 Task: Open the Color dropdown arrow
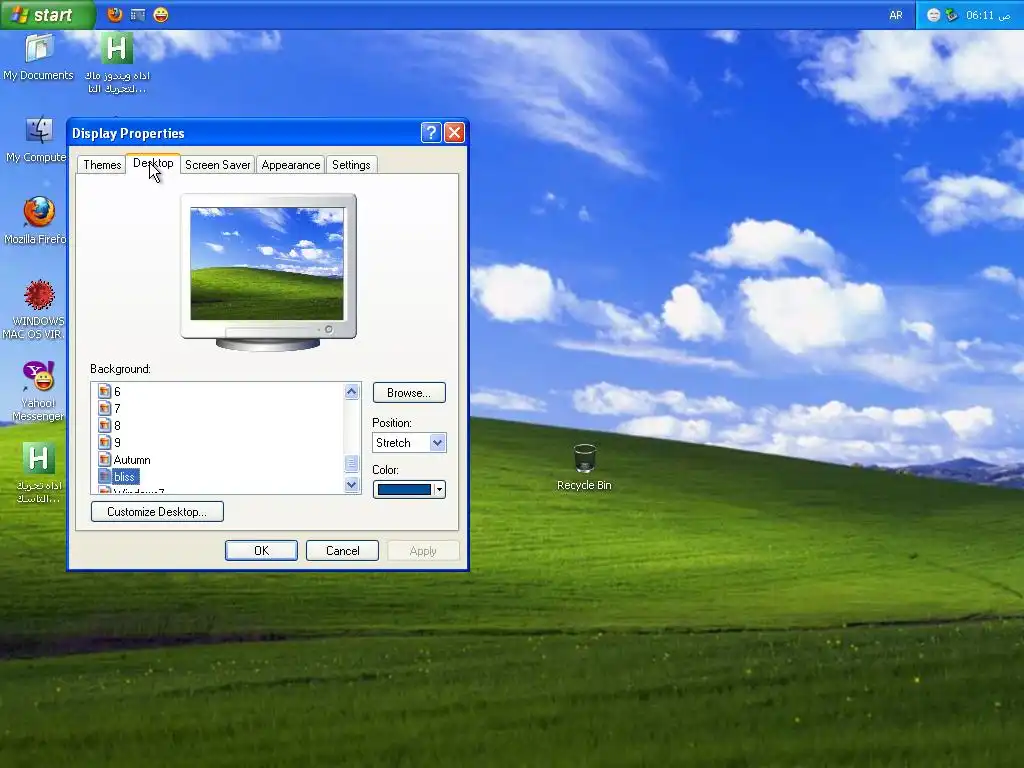pos(440,489)
